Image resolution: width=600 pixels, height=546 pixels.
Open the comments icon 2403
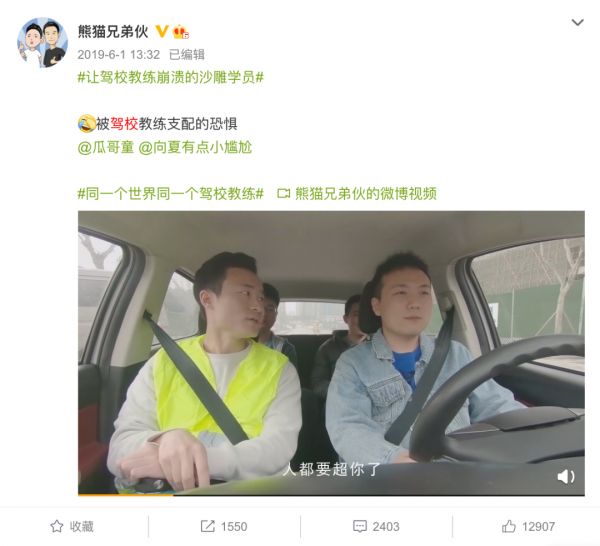[x=360, y=526]
